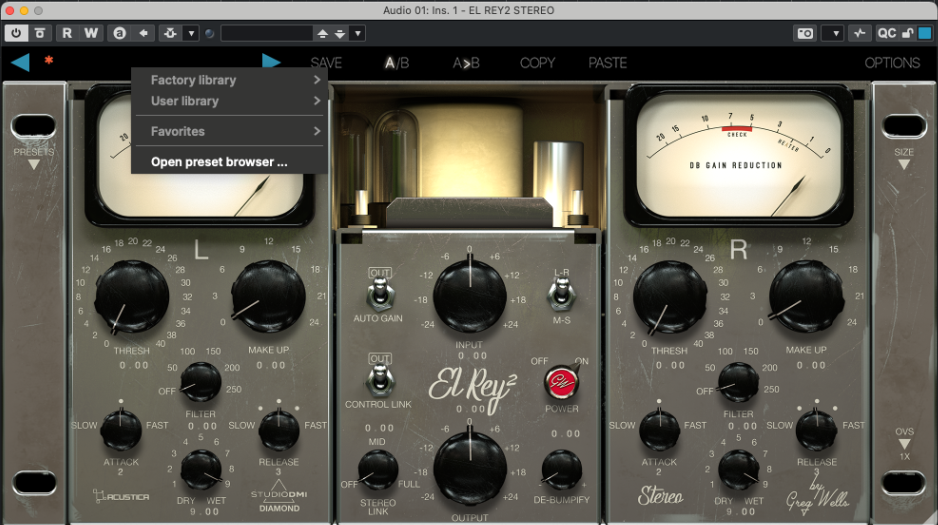Click the left arrow copy setting icon
This screenshot has height=525, width=938.
click(x=144, y=33)
